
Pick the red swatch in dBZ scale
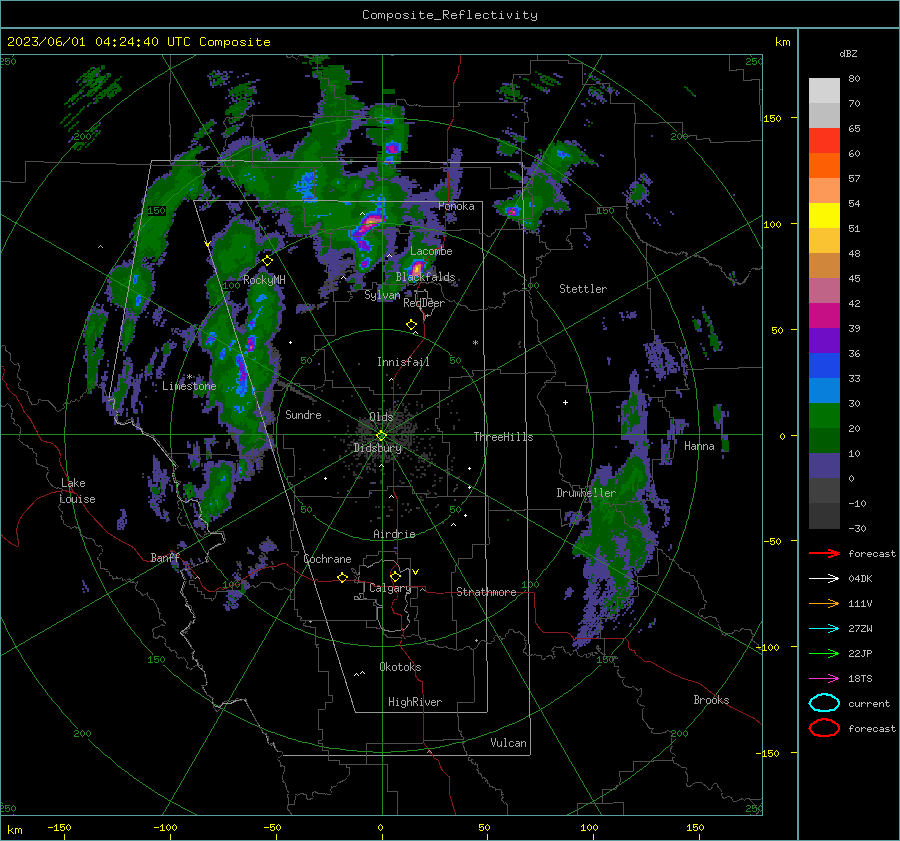[x=824, y=140]
